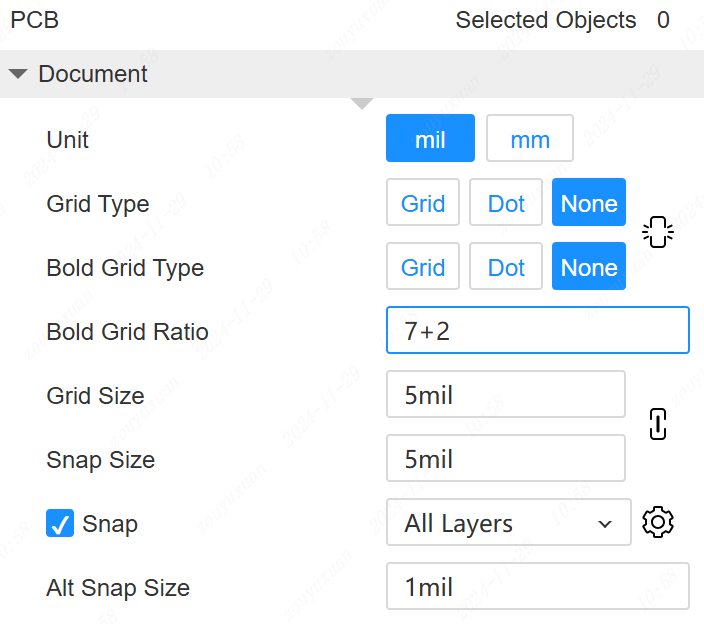The height and width of the screenshot is (624, 704).
Task: Set Grid Type to None
Action: [589, 203]
